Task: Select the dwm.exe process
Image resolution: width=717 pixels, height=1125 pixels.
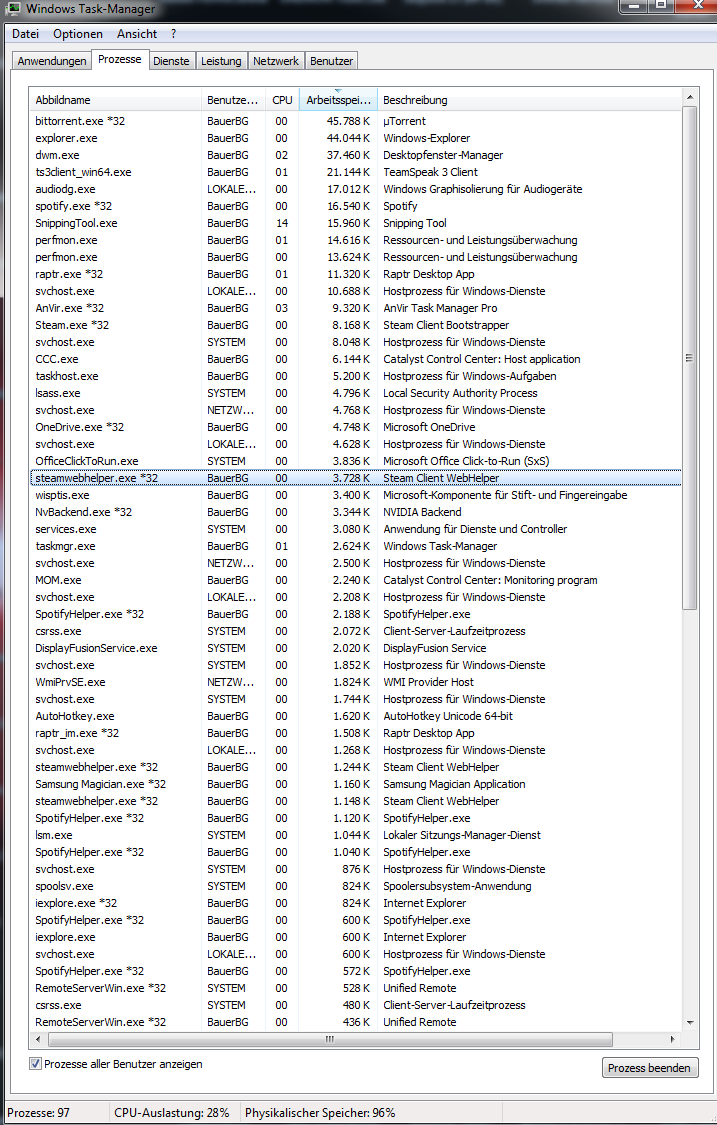Action: point(355,155)
